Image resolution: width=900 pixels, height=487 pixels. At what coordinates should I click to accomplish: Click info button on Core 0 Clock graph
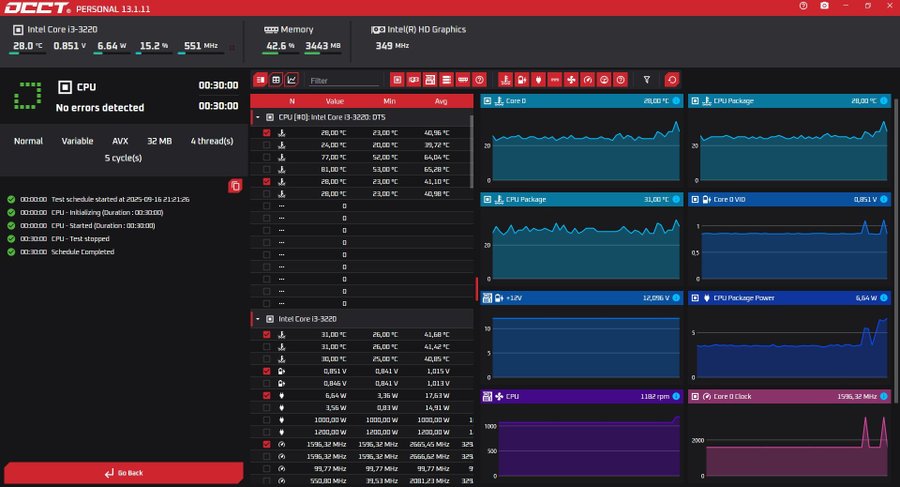click(x=883, y=397)
